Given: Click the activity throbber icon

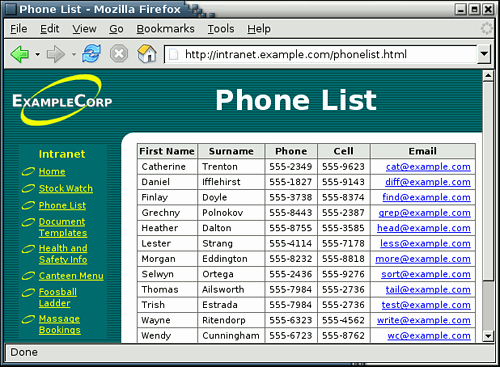Looking at the screenshot, I should 487,29.
